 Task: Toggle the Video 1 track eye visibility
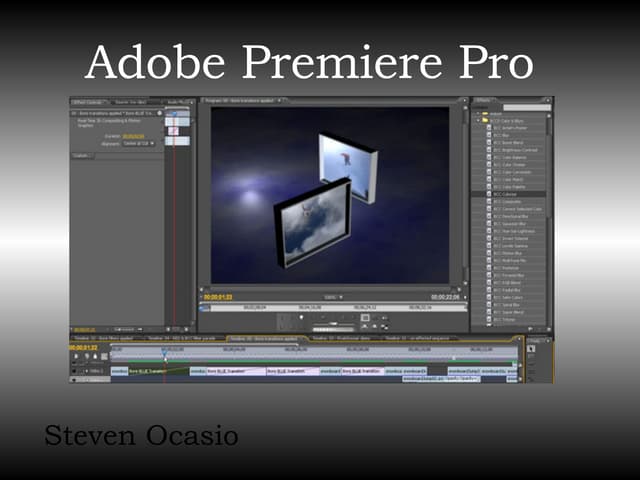point(75,371)
